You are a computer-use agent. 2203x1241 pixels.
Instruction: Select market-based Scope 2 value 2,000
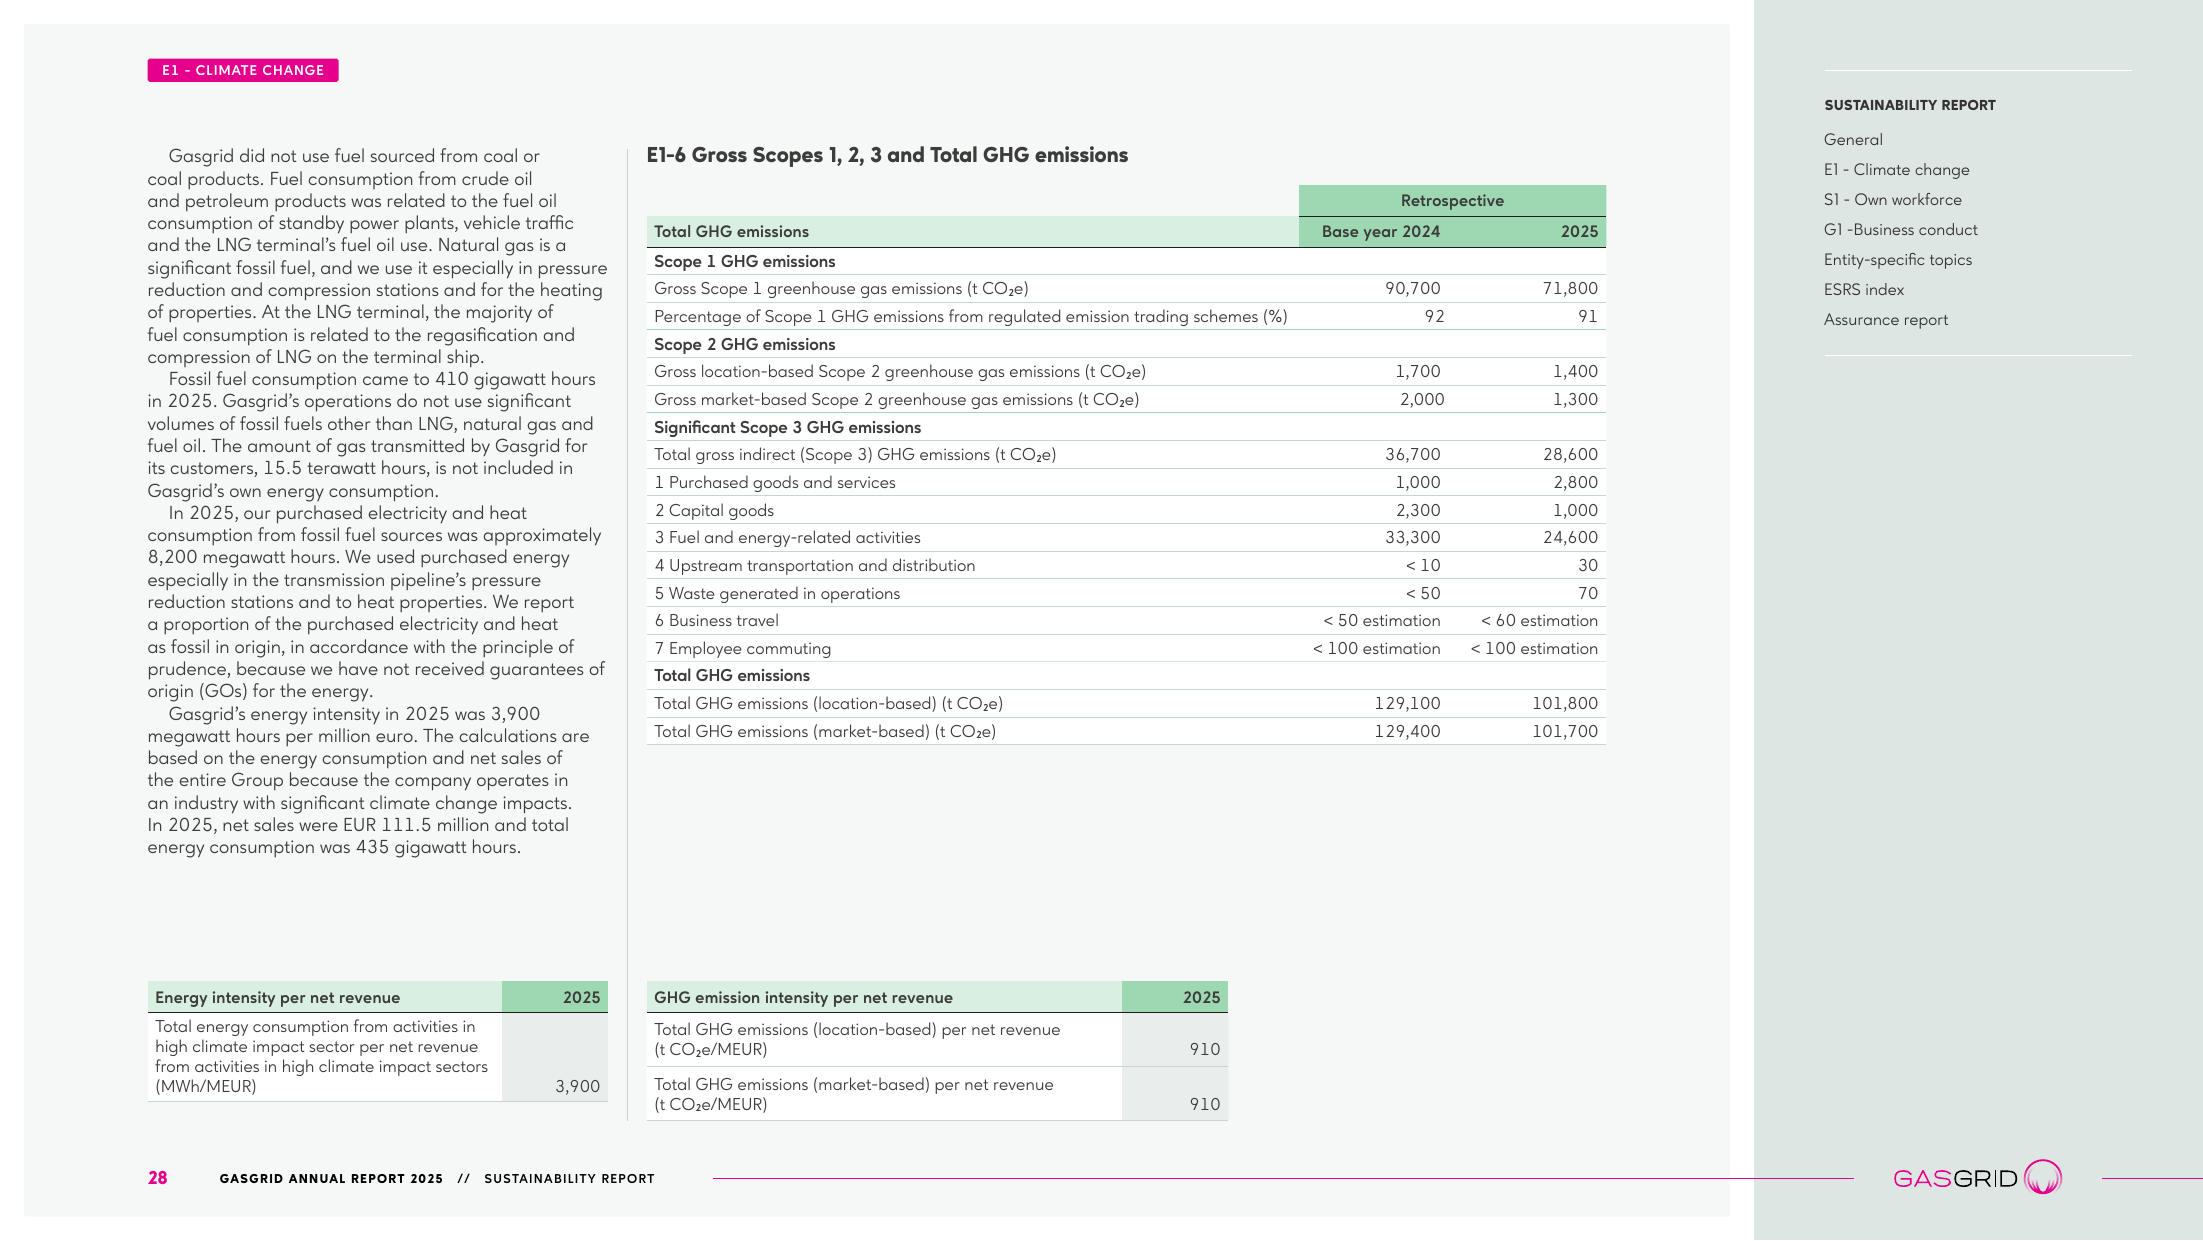coord(1421,399)
